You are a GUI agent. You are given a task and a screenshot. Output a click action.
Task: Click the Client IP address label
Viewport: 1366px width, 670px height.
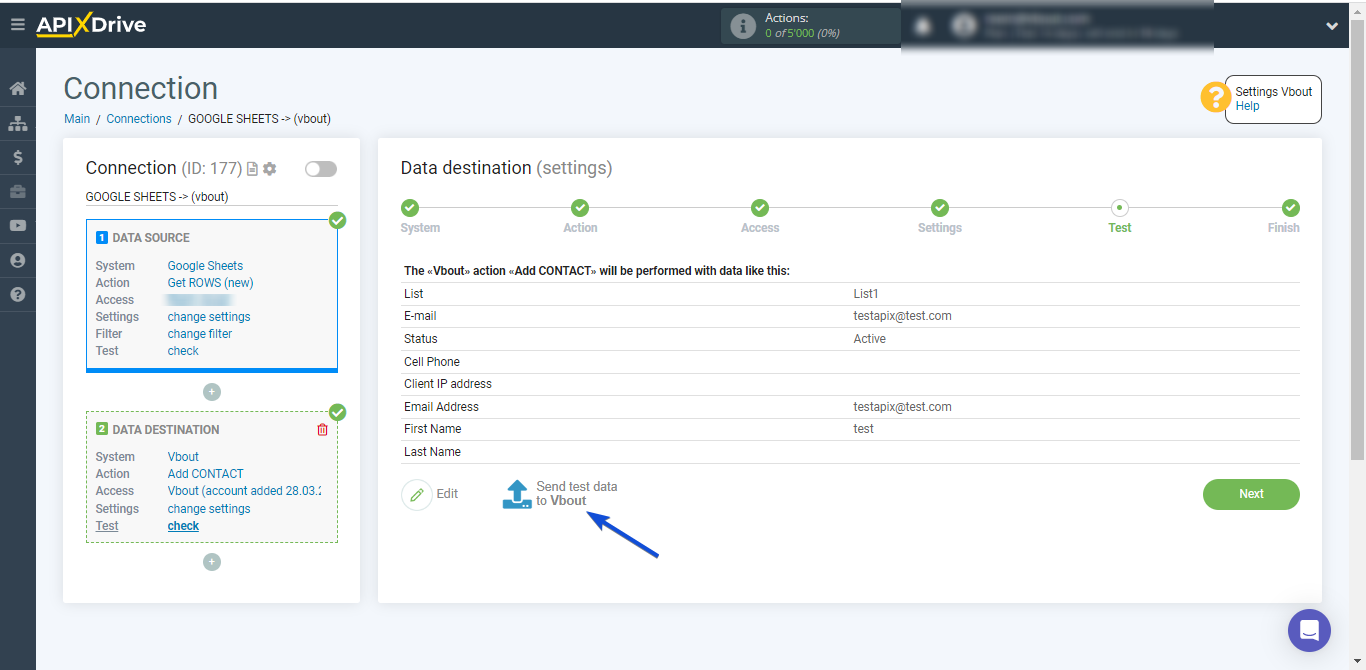click(x=448, y=384)
